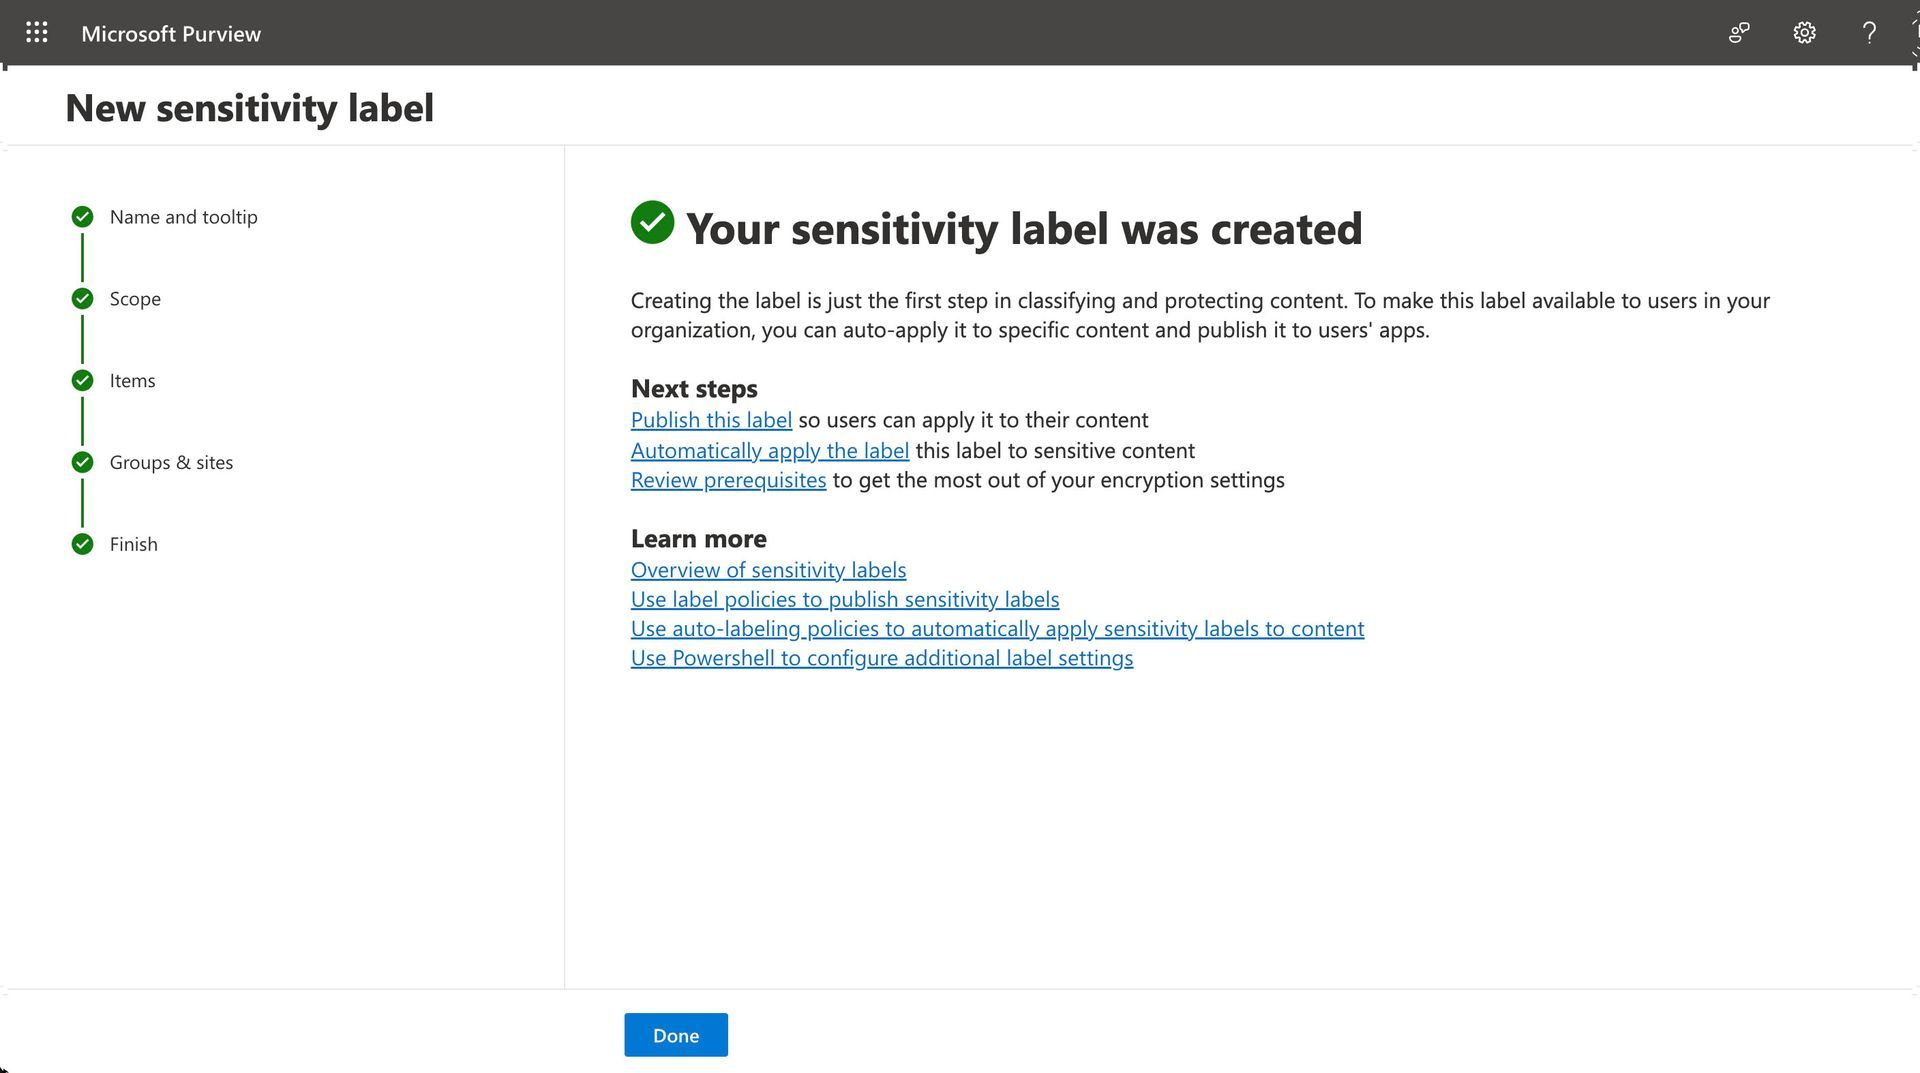Open the Publish this label link

click(x=711, y=420)
